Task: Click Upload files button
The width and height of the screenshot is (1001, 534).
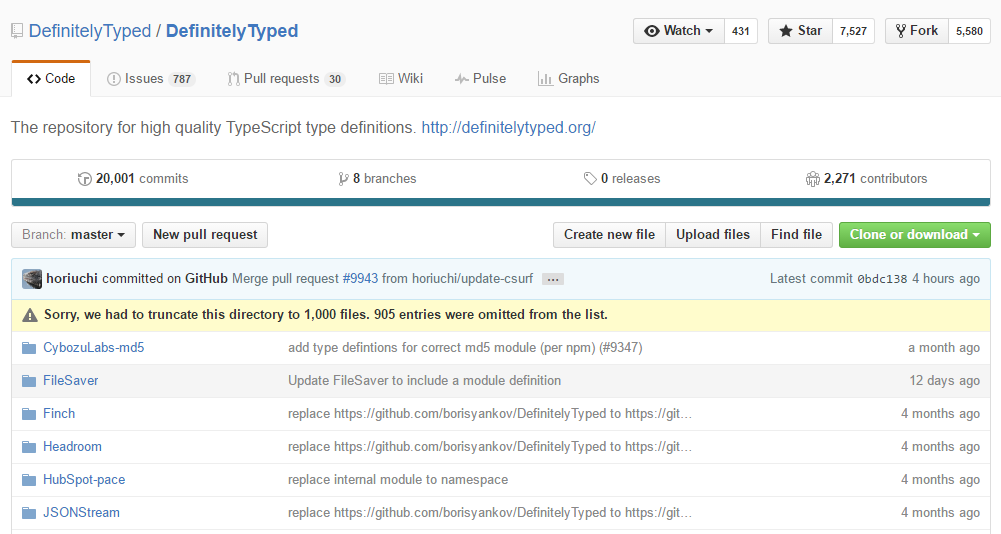Action: (x=713, y=234)
